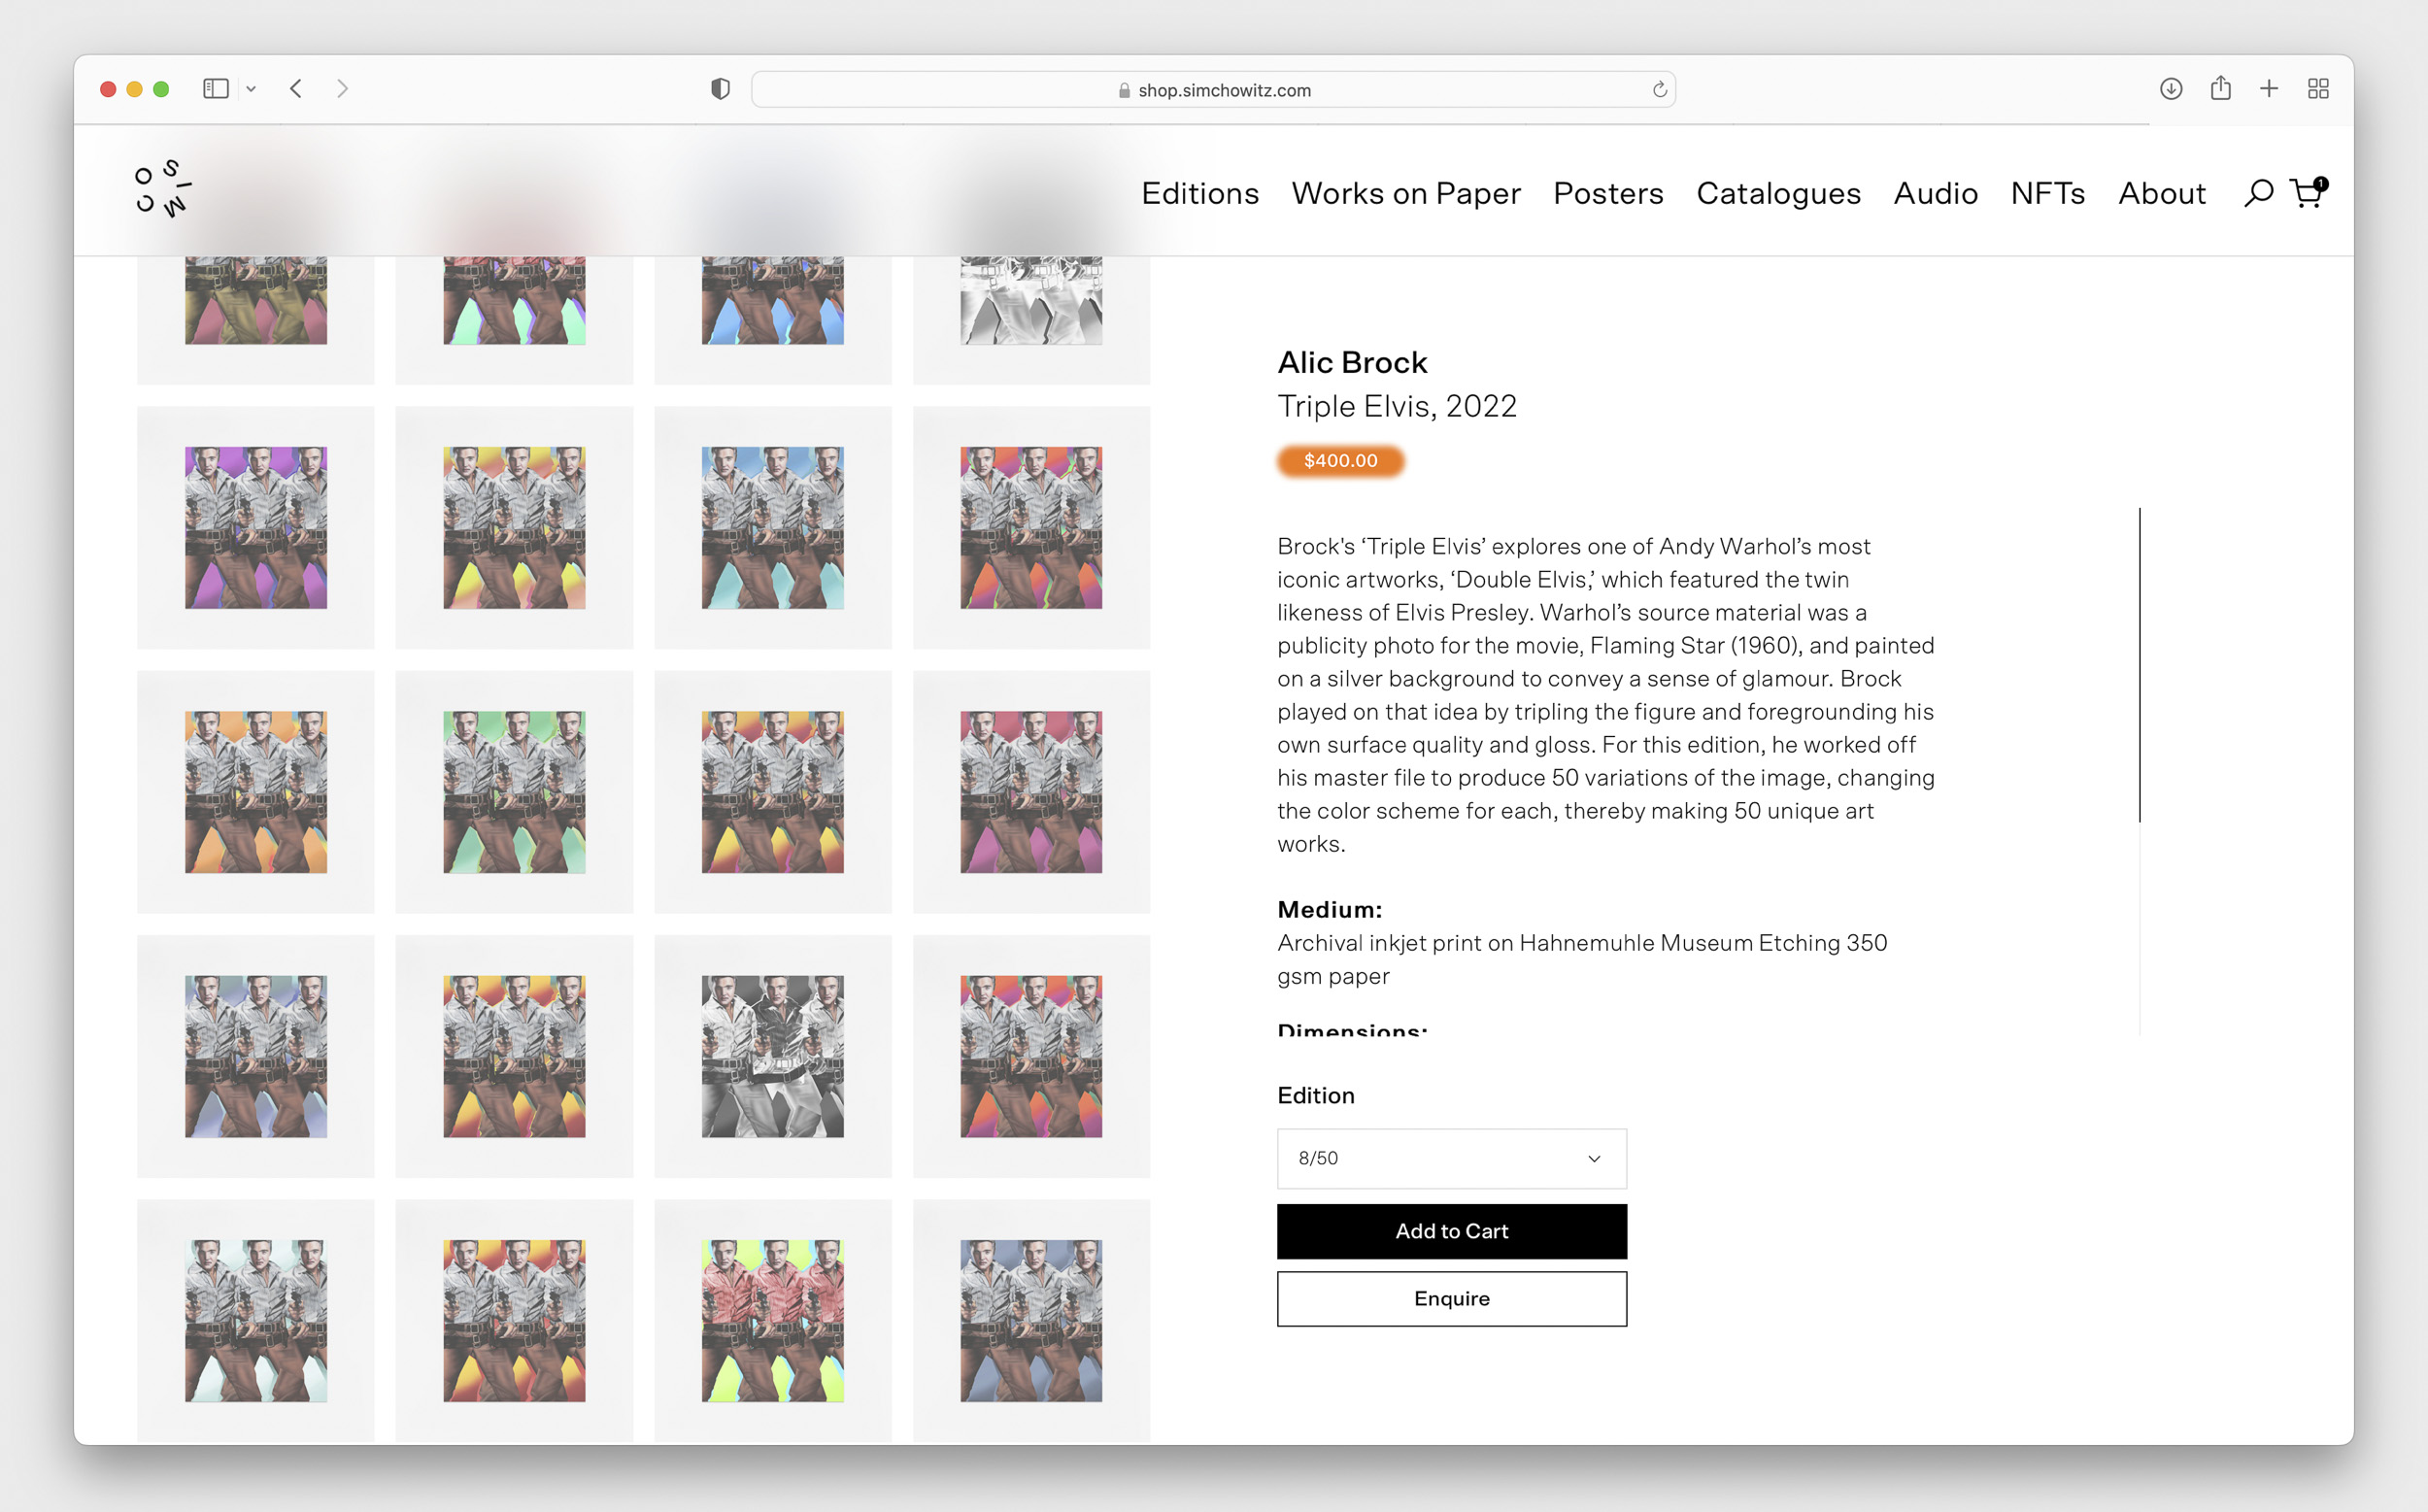Open the Safari downloads icon

pos(2170,89)
